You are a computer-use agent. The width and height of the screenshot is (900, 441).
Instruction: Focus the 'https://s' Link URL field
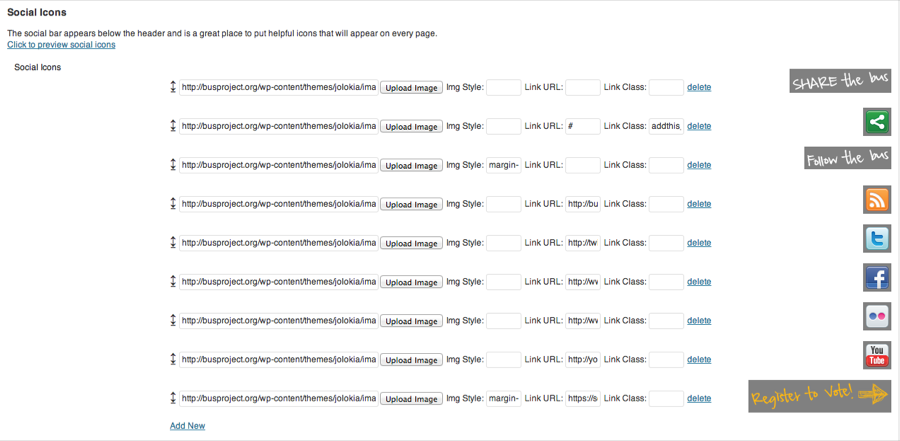tap(583, 399)
